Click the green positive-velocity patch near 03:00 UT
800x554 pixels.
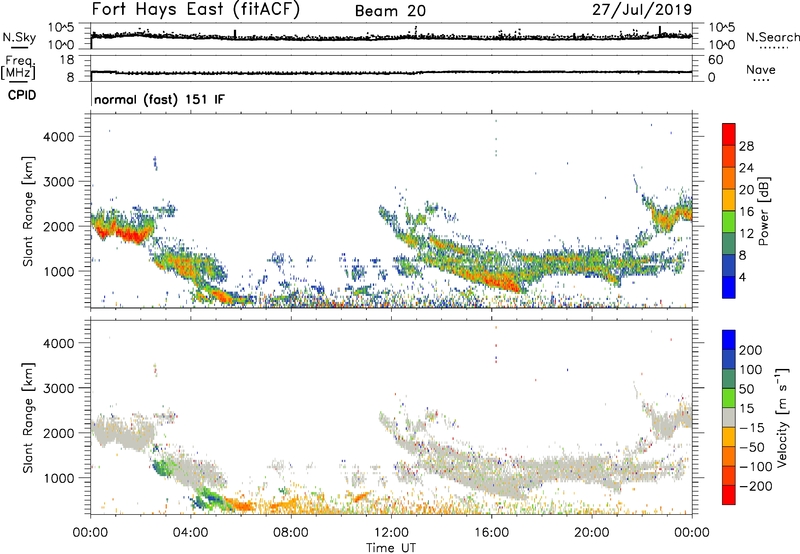(162, 467)
